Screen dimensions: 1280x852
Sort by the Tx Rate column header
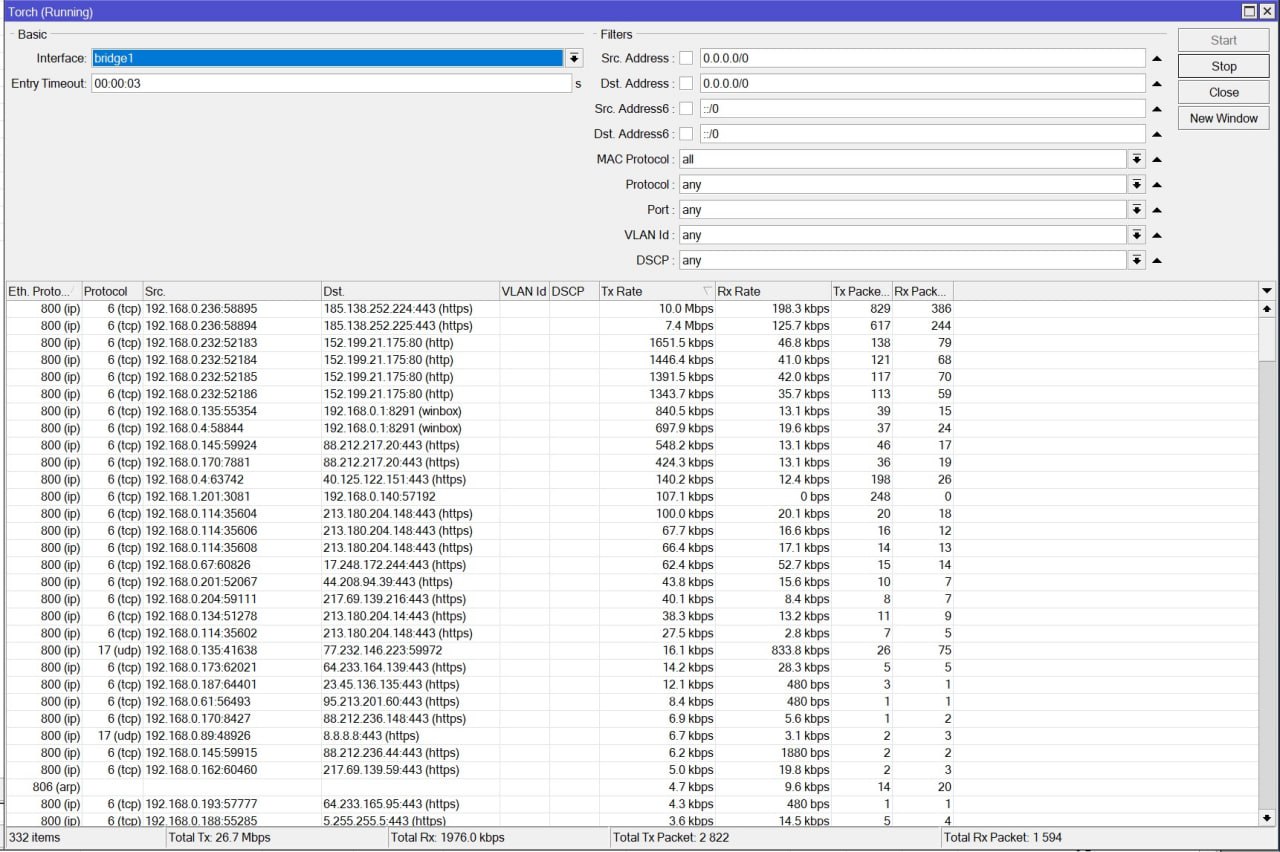[657, 291]
